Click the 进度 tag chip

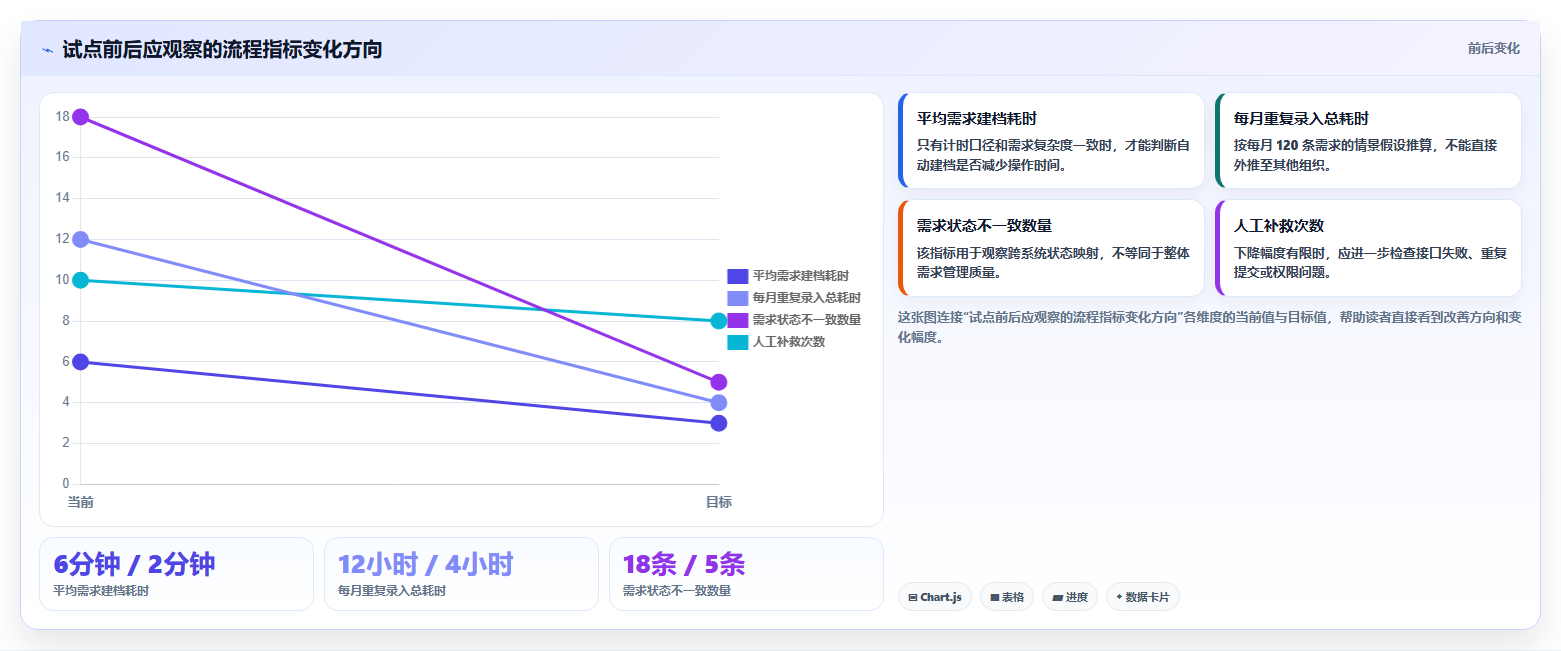[x=1070, y=597]
